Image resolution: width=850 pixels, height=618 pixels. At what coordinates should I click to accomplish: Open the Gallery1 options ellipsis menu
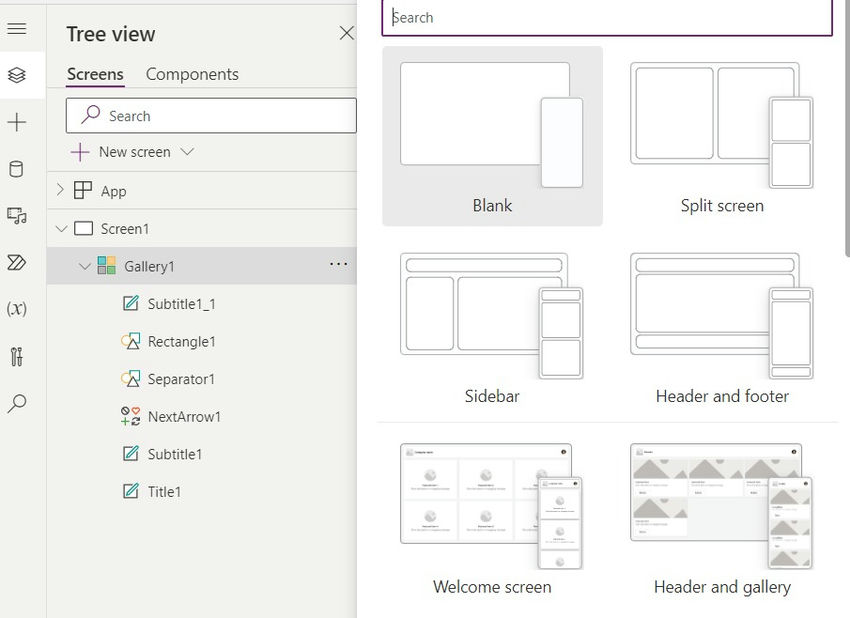(338, 264)
